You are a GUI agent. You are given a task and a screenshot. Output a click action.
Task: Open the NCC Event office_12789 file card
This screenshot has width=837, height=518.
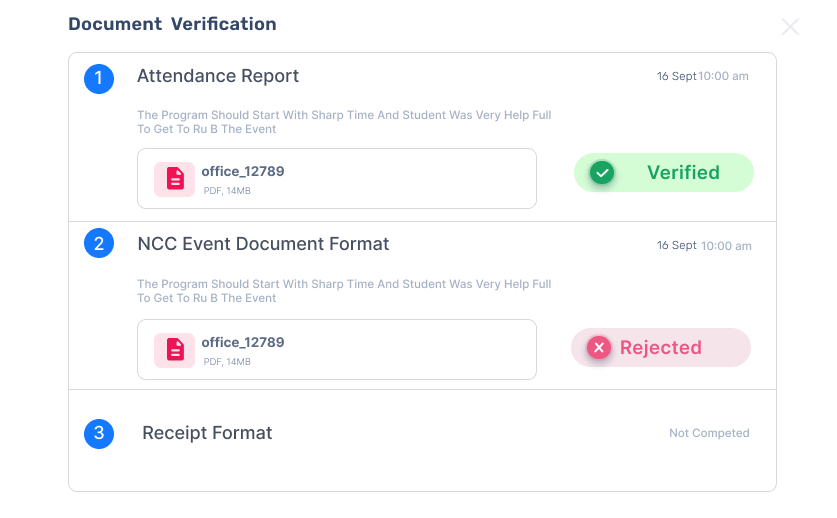[x=337, y=350]
